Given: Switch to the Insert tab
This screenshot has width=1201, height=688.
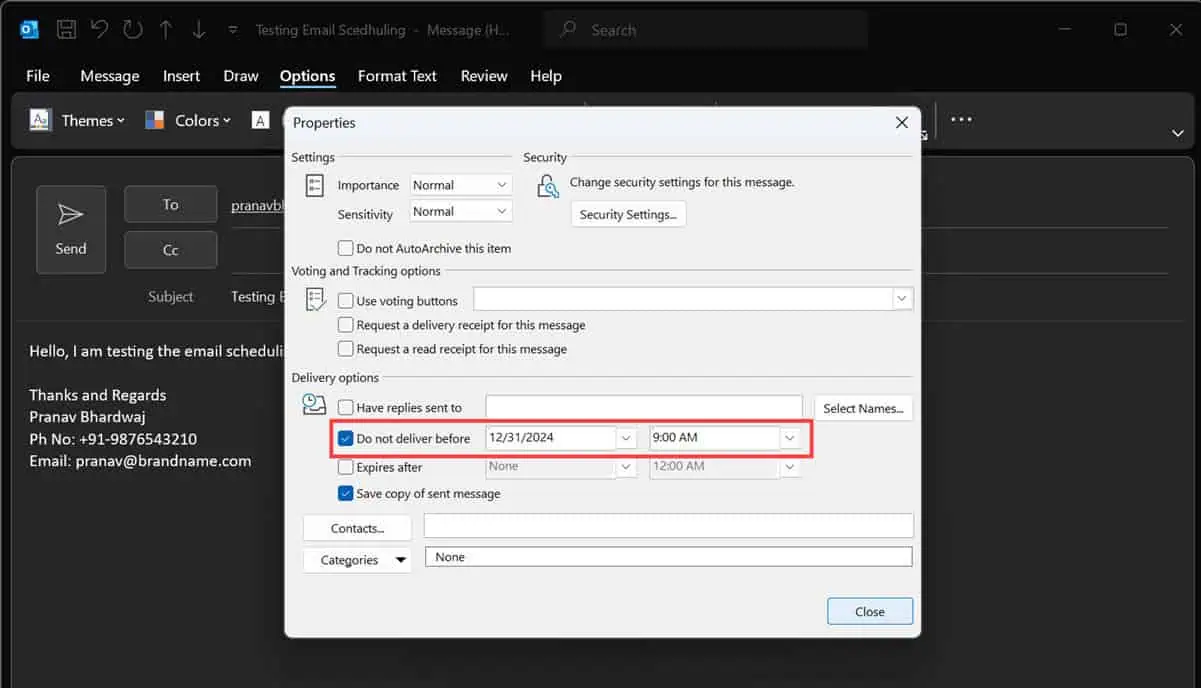Looking at the screenshot, I should click(x=181, y=76).
